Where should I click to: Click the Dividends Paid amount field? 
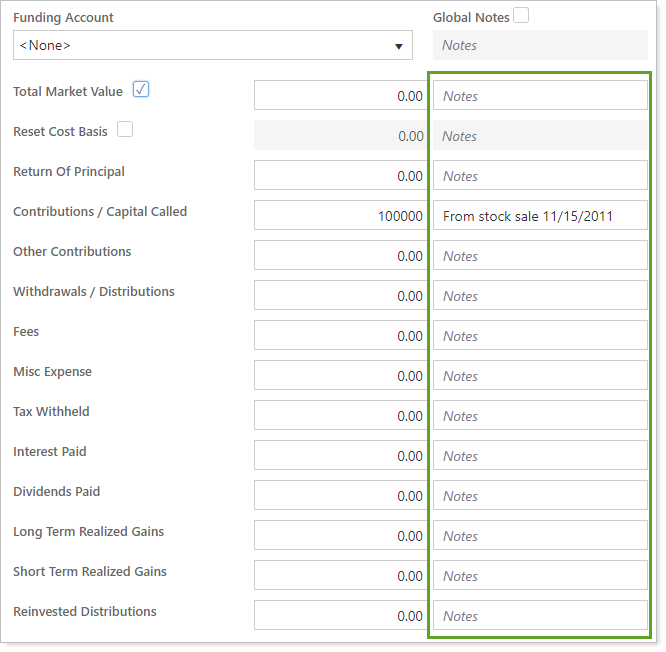340,496
